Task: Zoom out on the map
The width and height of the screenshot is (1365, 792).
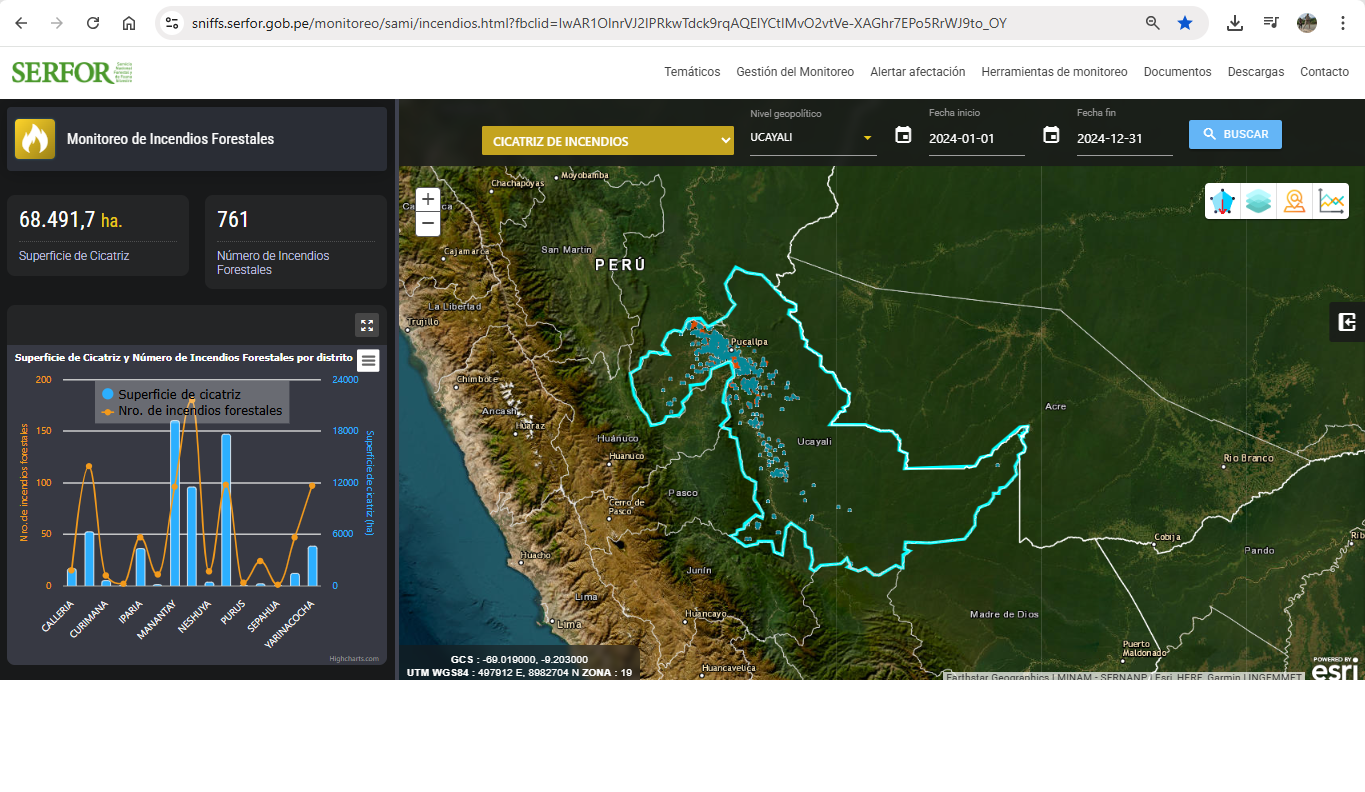Action: (428, 223)
